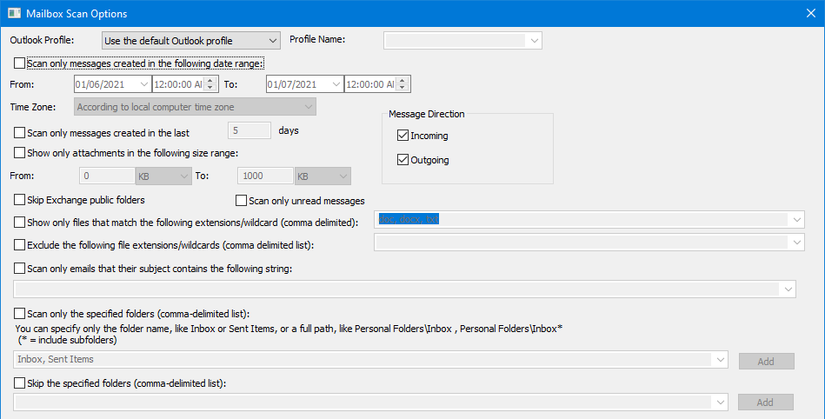The image size is (825, 419).
Task: Uncheck the Outgoing message direction
Action: pos(403,159)
